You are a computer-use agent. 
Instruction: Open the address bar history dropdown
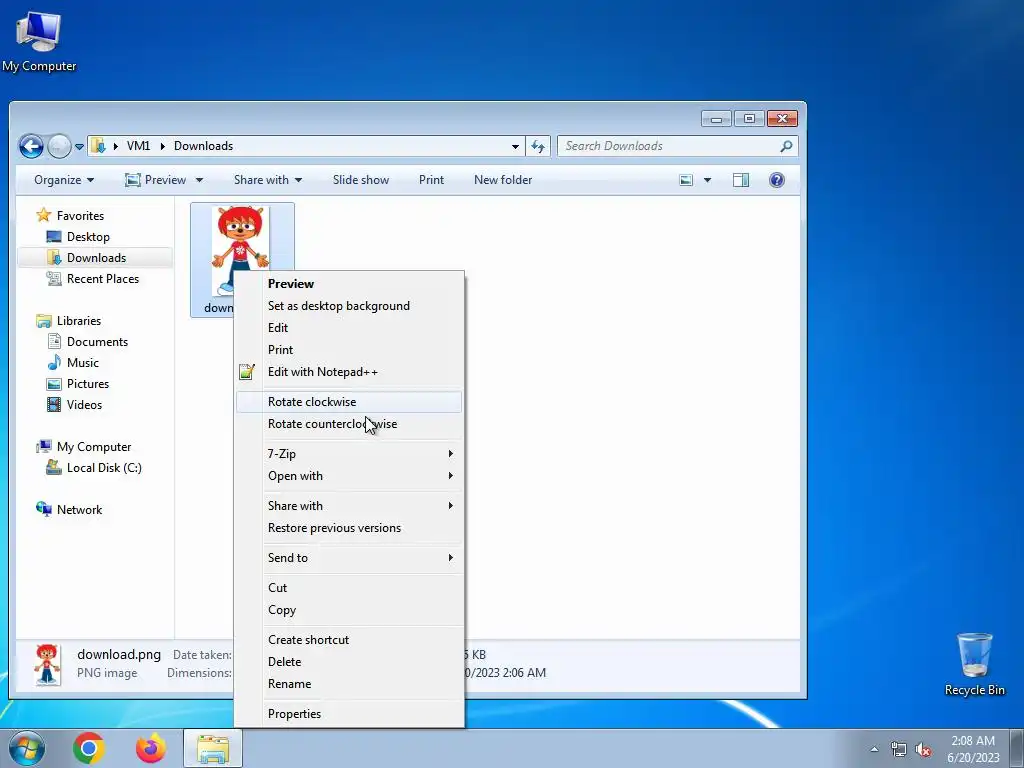[x=515, y=146]
